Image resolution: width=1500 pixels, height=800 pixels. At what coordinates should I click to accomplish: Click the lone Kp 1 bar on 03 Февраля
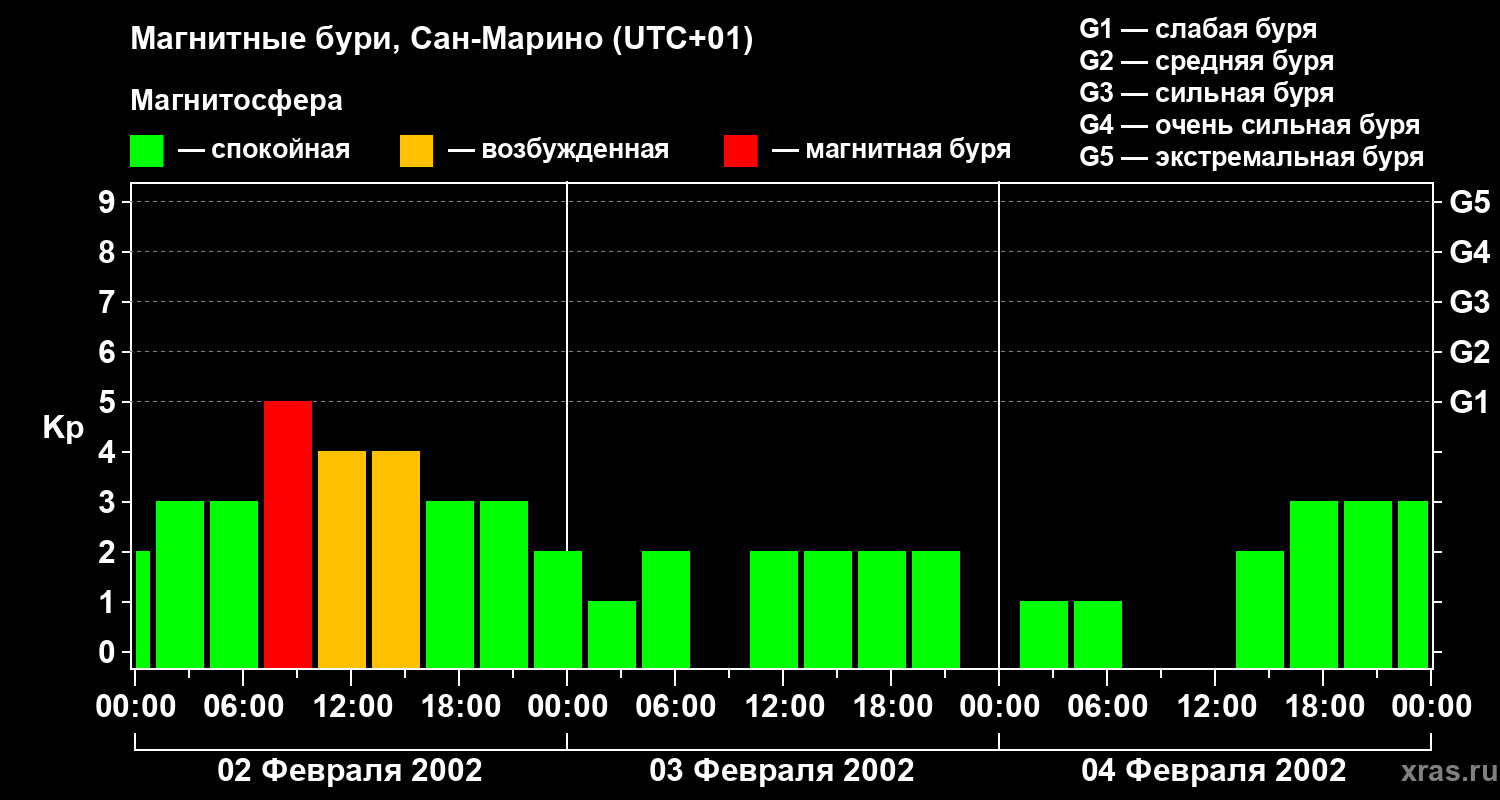pos(612,634)
